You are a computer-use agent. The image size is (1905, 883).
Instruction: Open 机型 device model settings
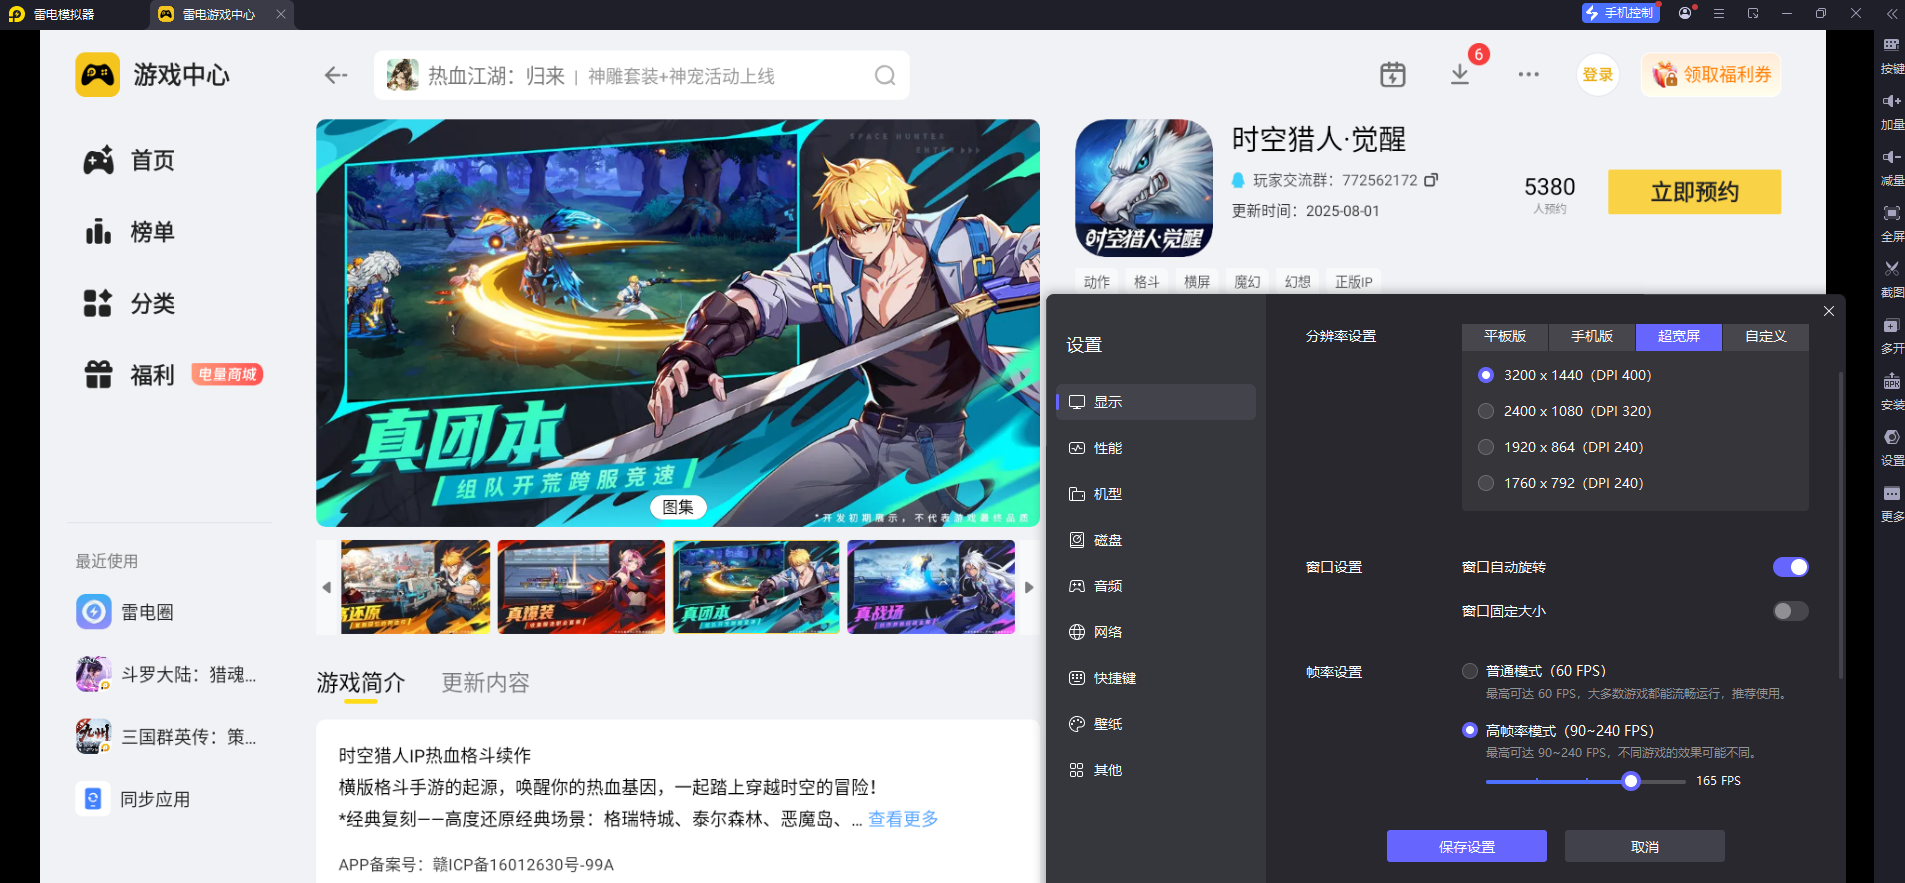pyautogui.click(x=1156, y=494)
